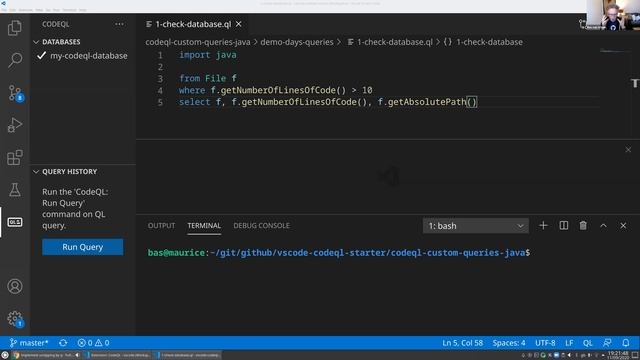Change indentation via Spaces: 4
Viewport: 640px width, 360px height.
(509, 343)
